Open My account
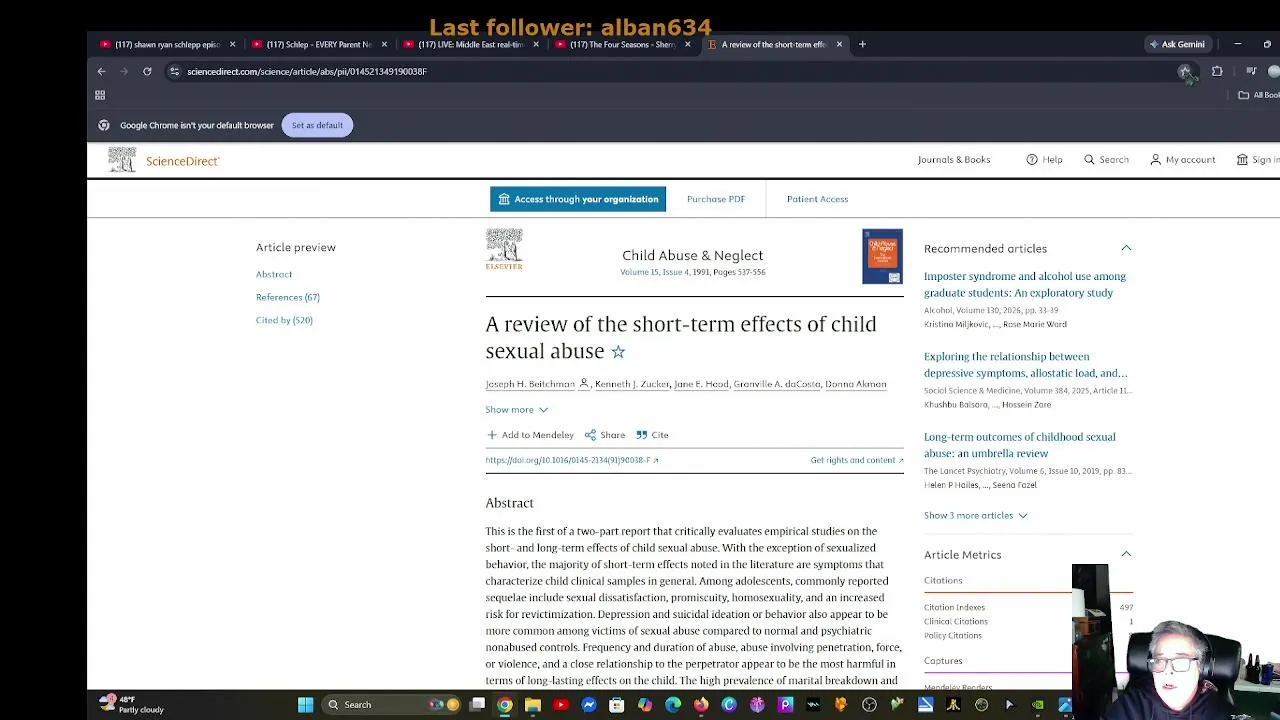 pos(1183,160)
